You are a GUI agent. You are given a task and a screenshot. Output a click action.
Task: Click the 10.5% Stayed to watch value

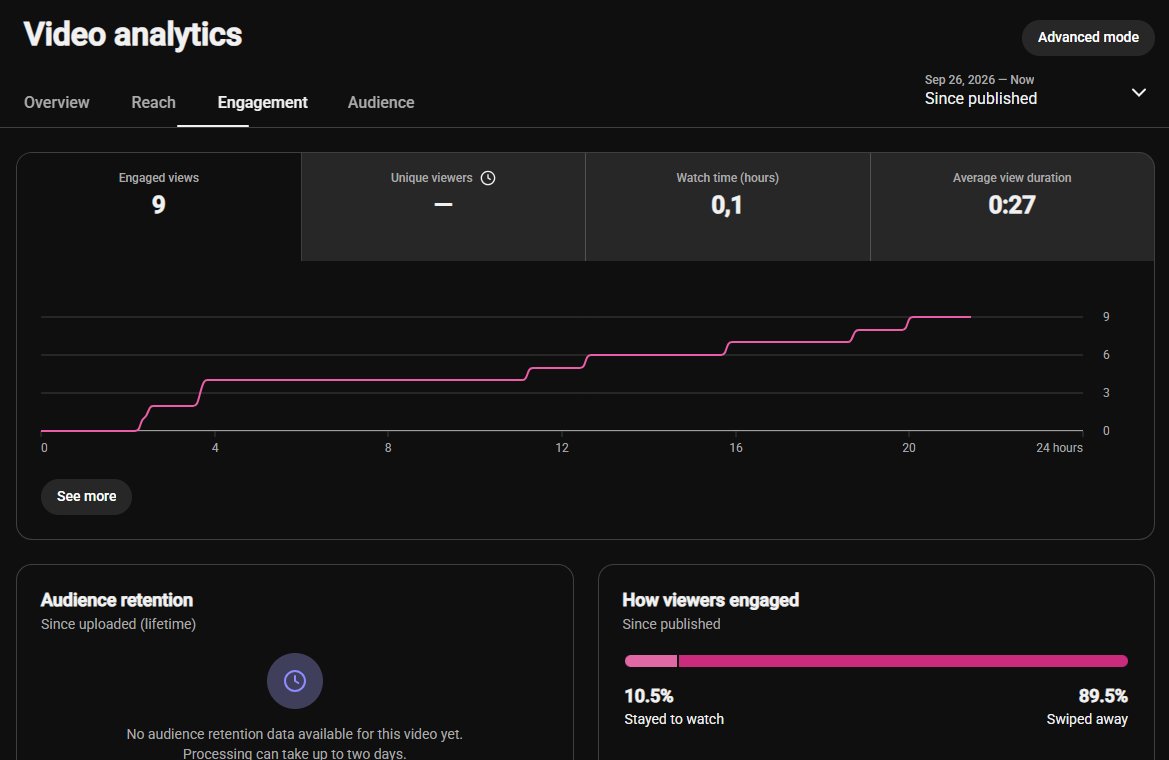649,696
